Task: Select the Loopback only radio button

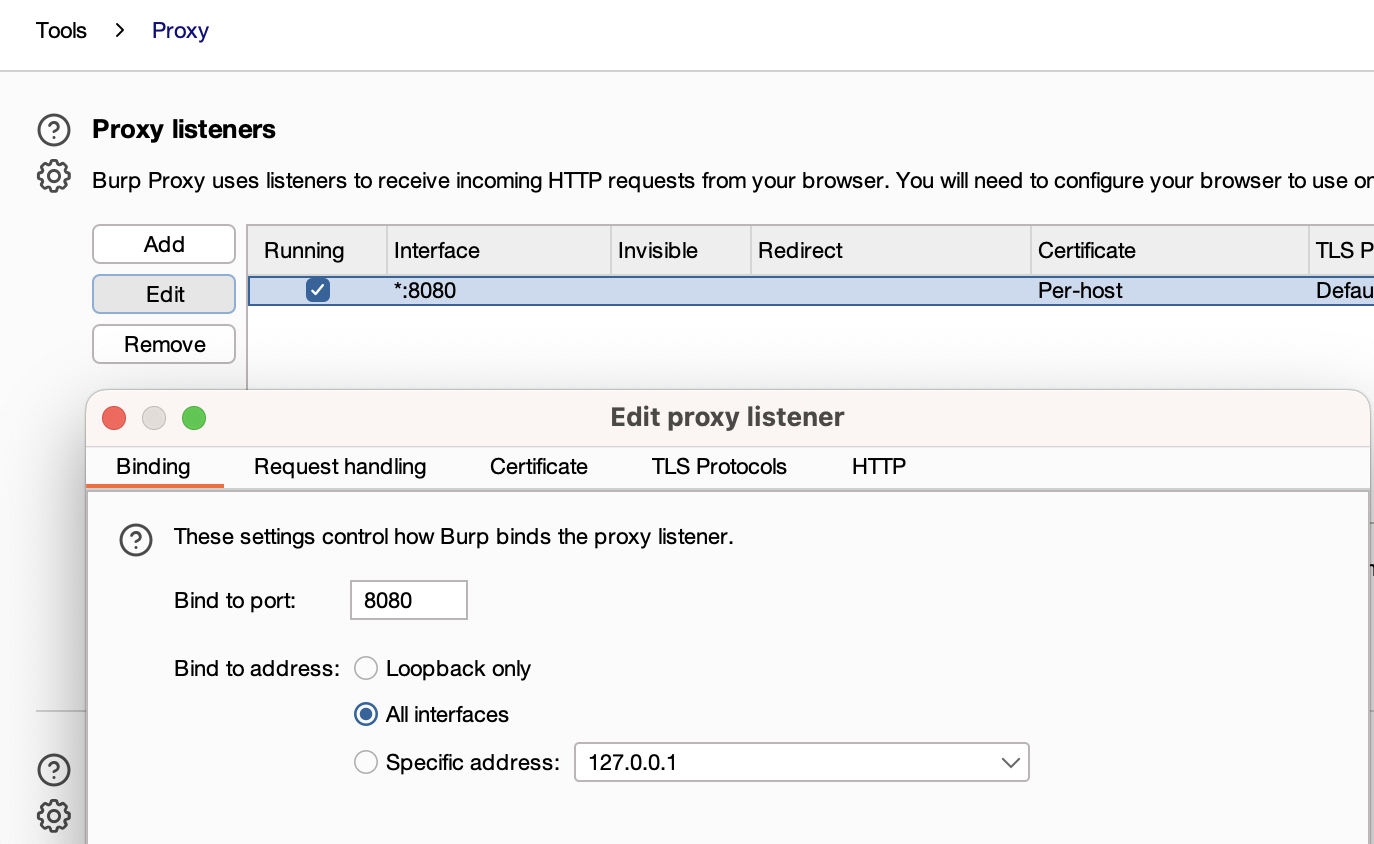Action: 366,668
